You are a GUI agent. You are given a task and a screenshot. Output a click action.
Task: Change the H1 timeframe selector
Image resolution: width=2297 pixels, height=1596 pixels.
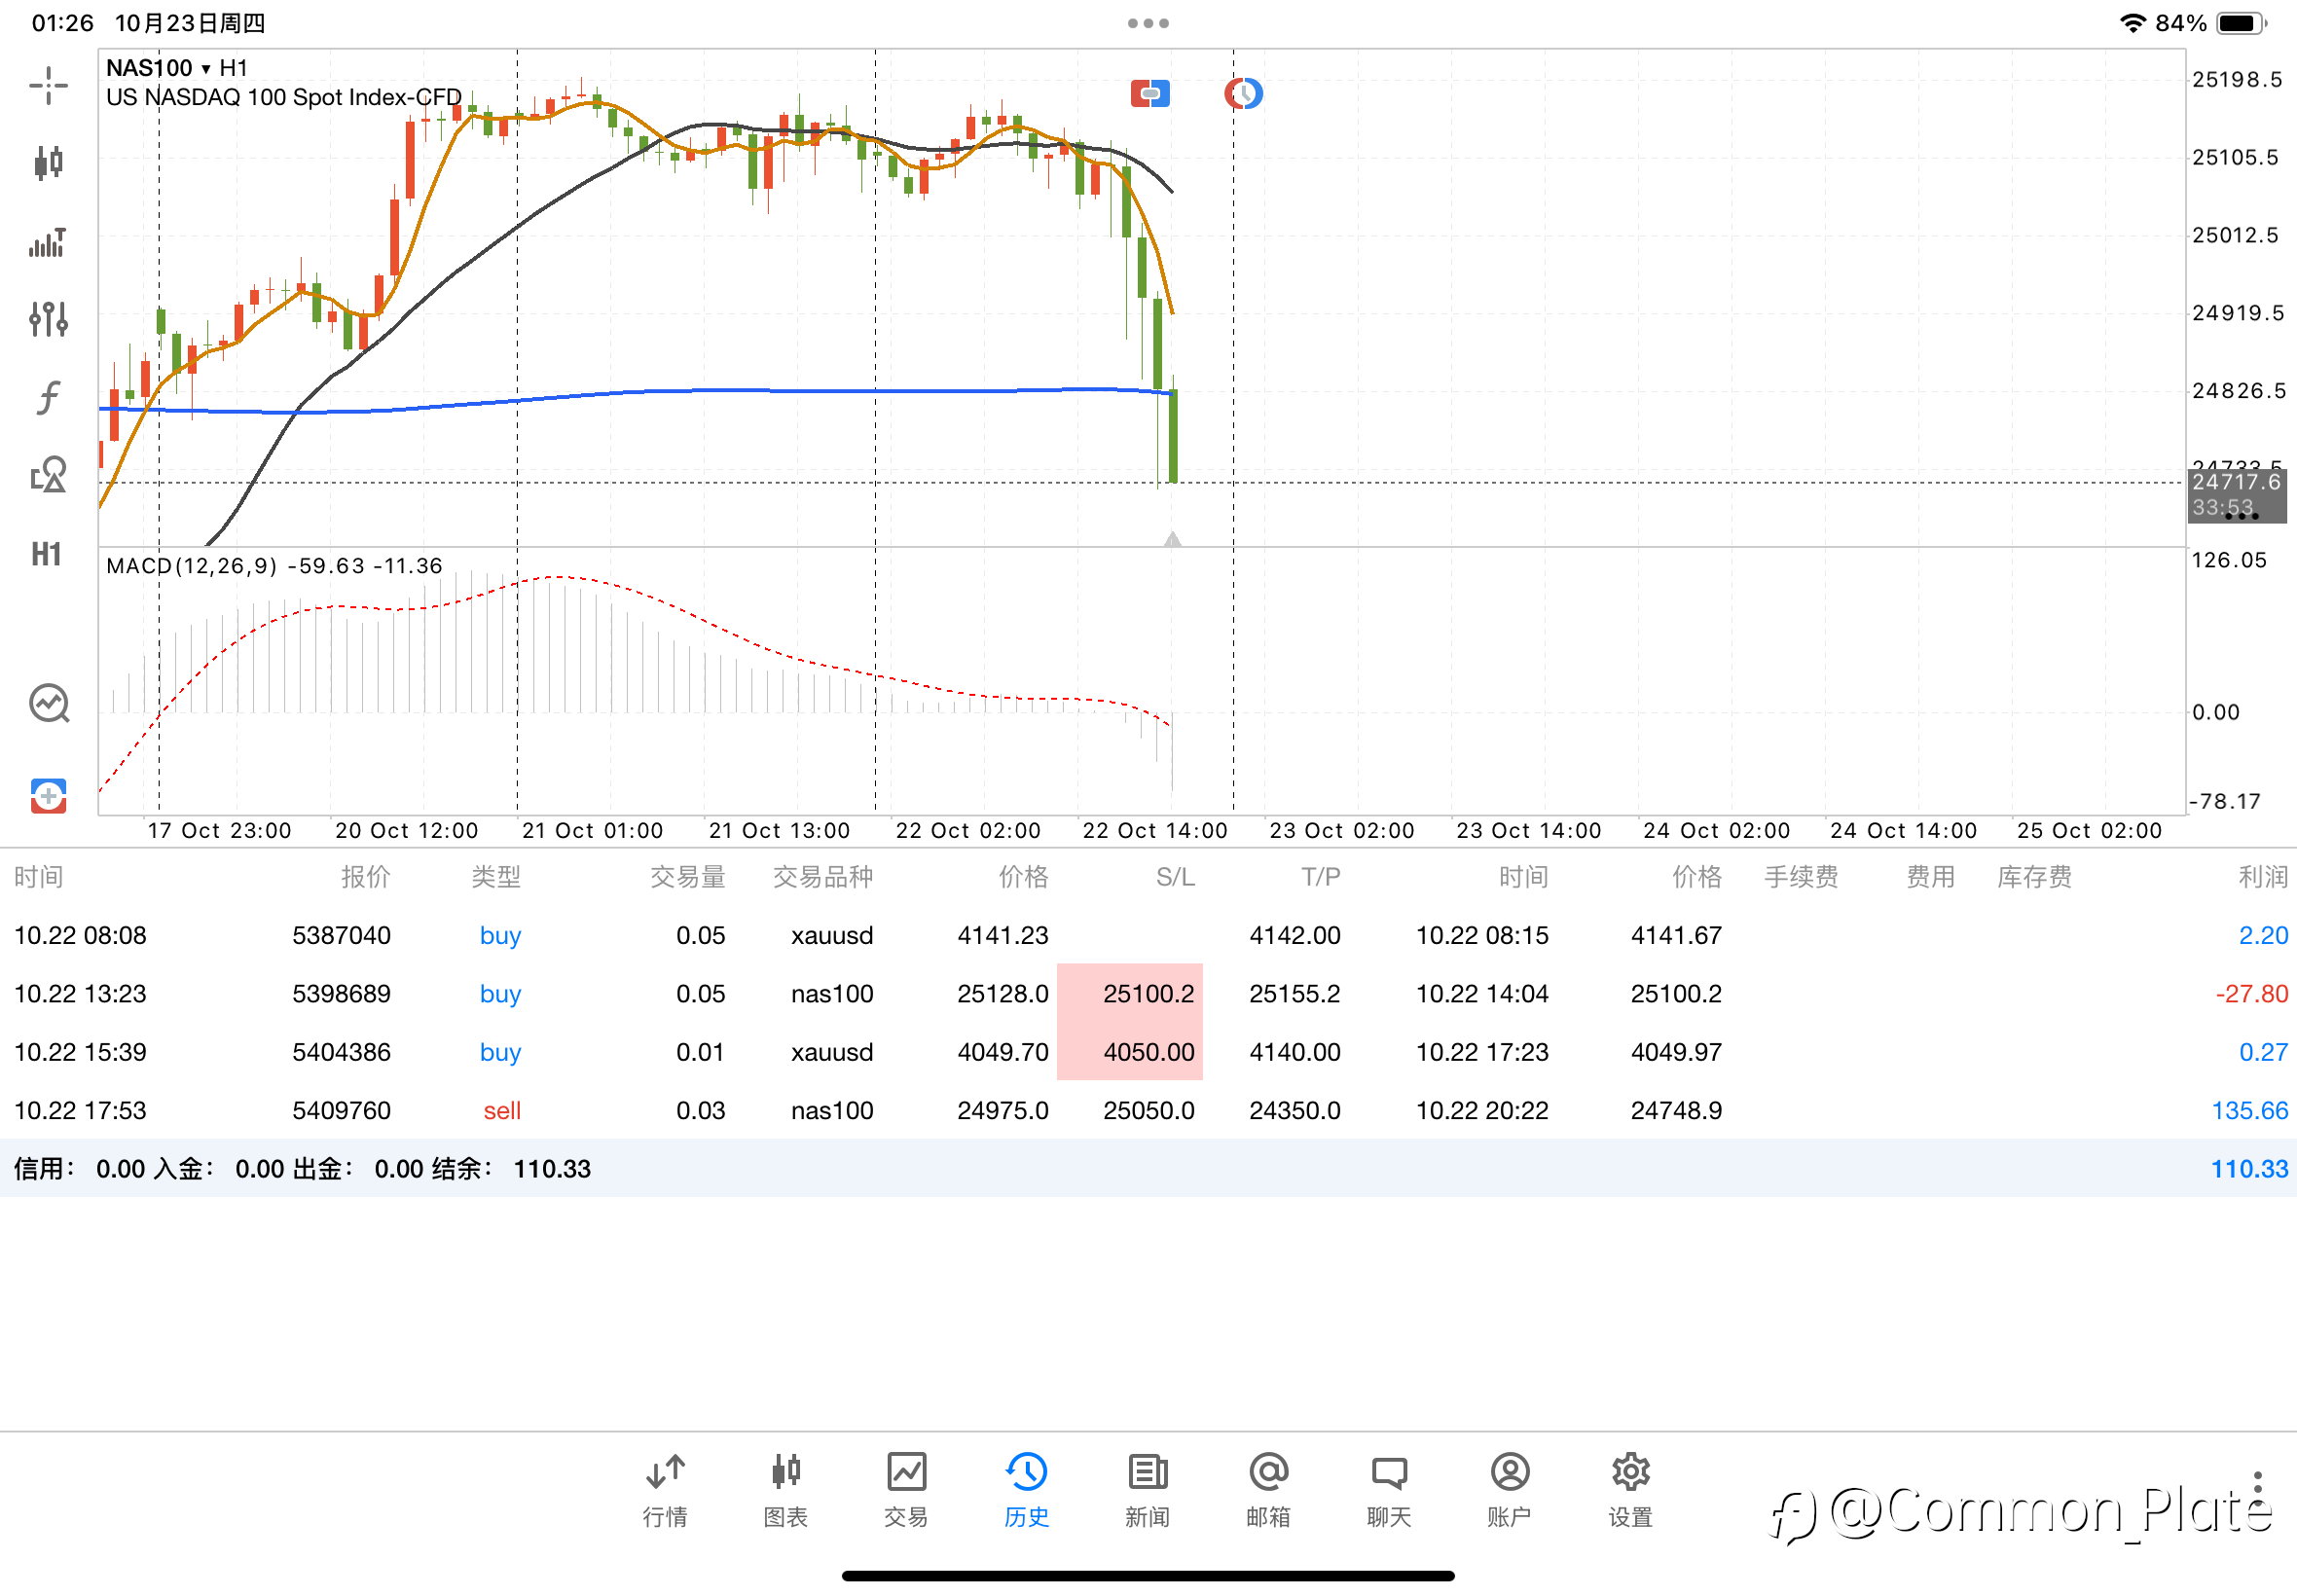pyautogui.click(x=46, y=554)
